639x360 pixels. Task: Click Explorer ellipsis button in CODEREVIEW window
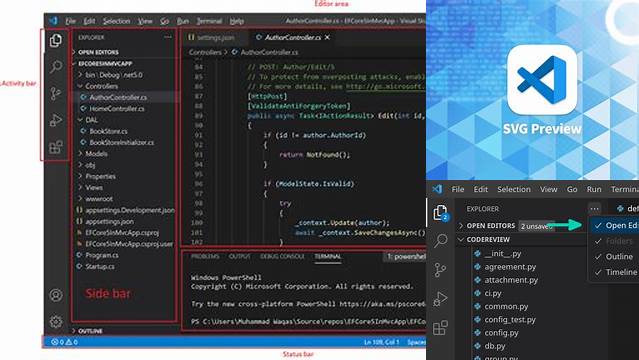(x=595, y=209)
